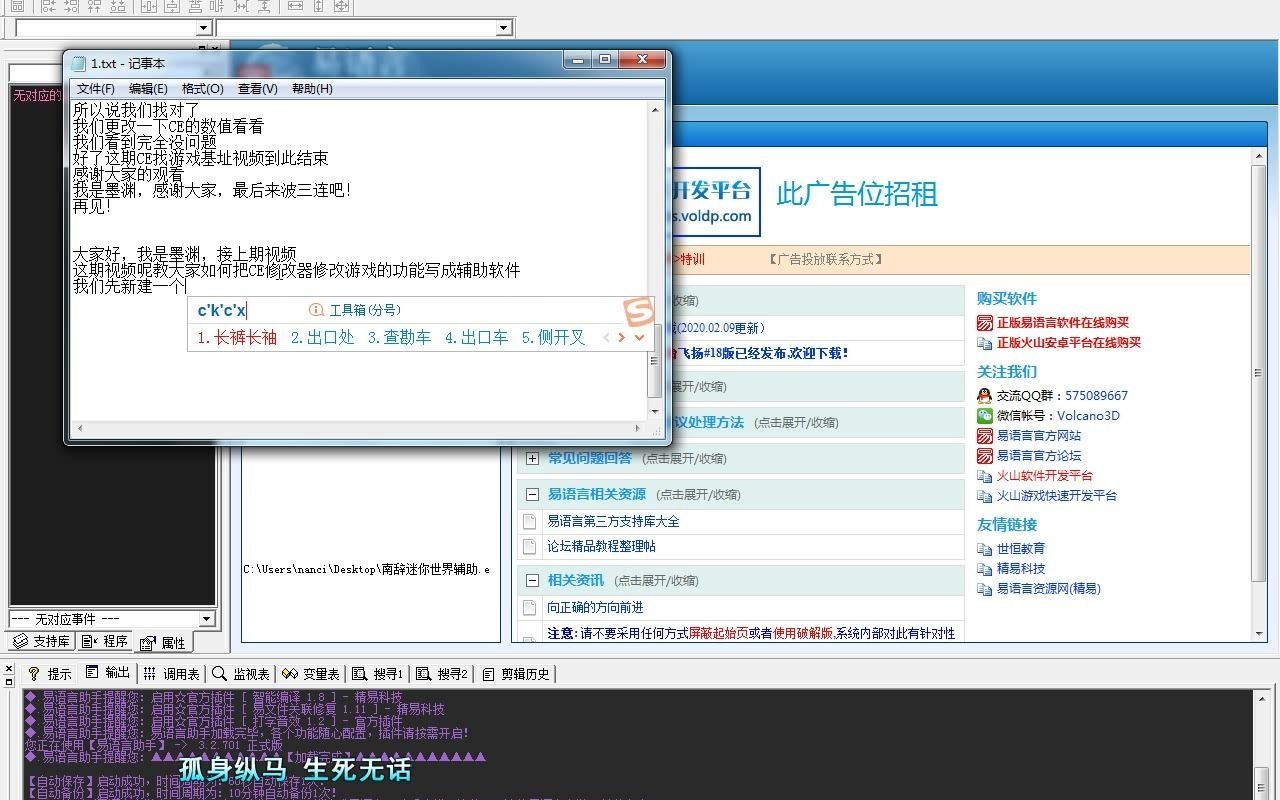
Task: Open 世恒教育 friendly link
Action: pyautogui.click(x=1020, y=549)
